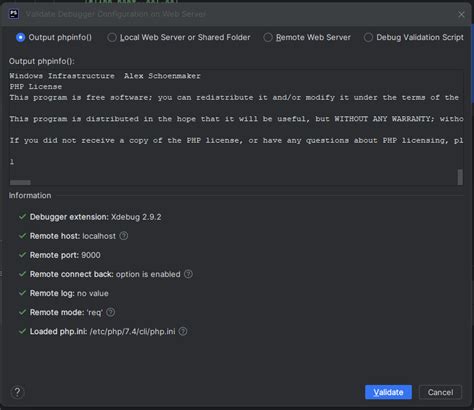This screenshot has height=410, width=474.
Task: Click 'Xdebug 2.9.2' version text
Action: [136, 217]
